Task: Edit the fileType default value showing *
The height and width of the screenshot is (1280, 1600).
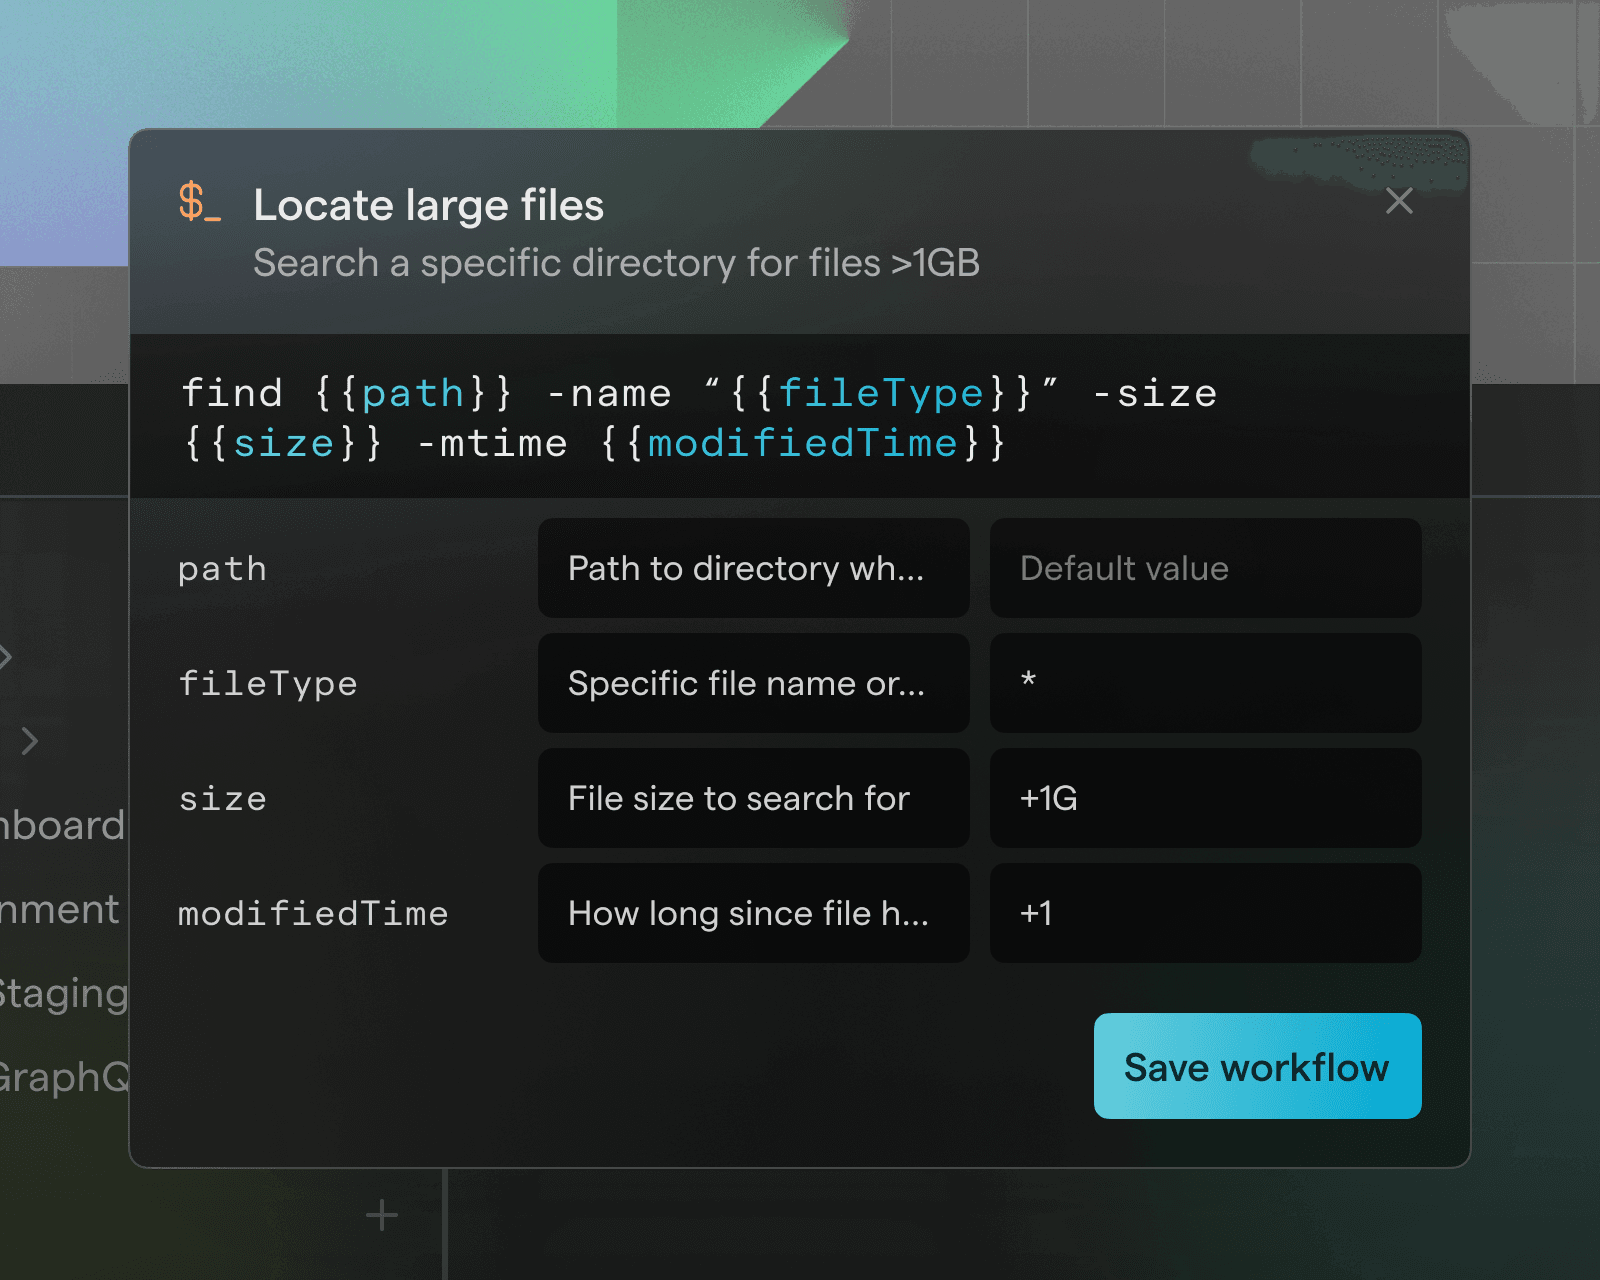Action: pos(1205,683)
